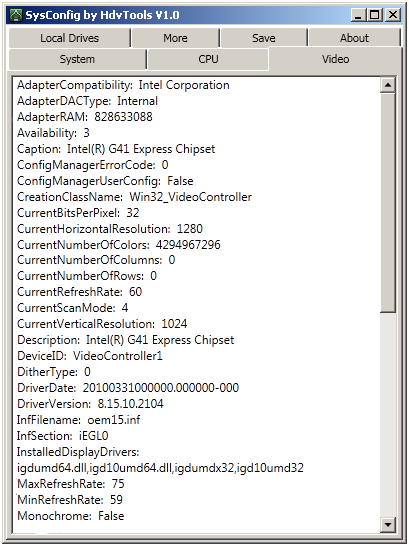
Task: Click the CurrentNumberOfRows: 0 line
Action: pyautogui.click(x=87, y=276)
